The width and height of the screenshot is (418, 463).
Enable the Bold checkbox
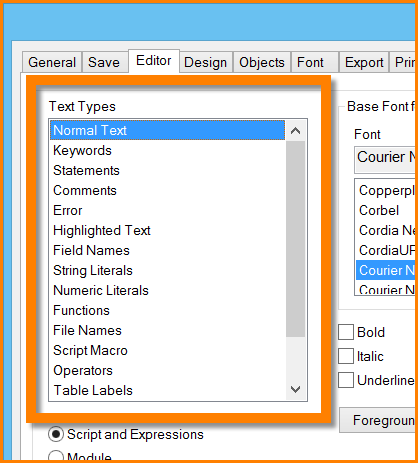coord(346,332)
